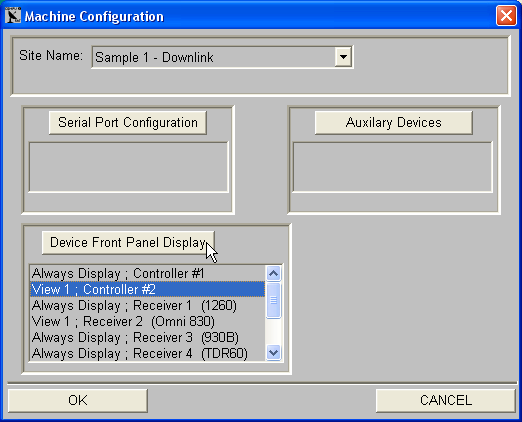Image resolution: width=522 pixels, height=422 pixels.
Task: Select 'Always Display ; Receiver 3 (930B)' row
Action: click(x=147, y=337)
